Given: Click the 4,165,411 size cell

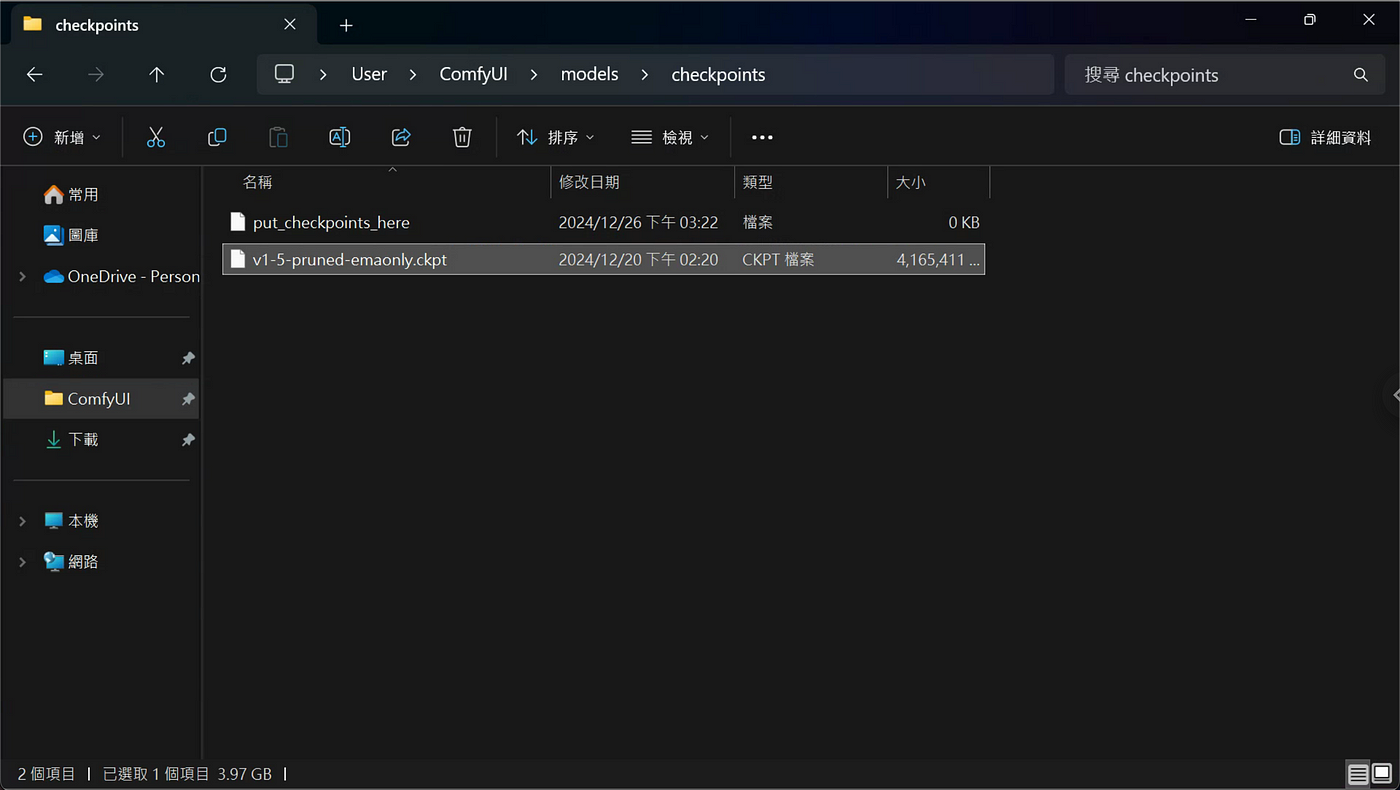Looking at the screenshot, I should click(x=938, y=259).
